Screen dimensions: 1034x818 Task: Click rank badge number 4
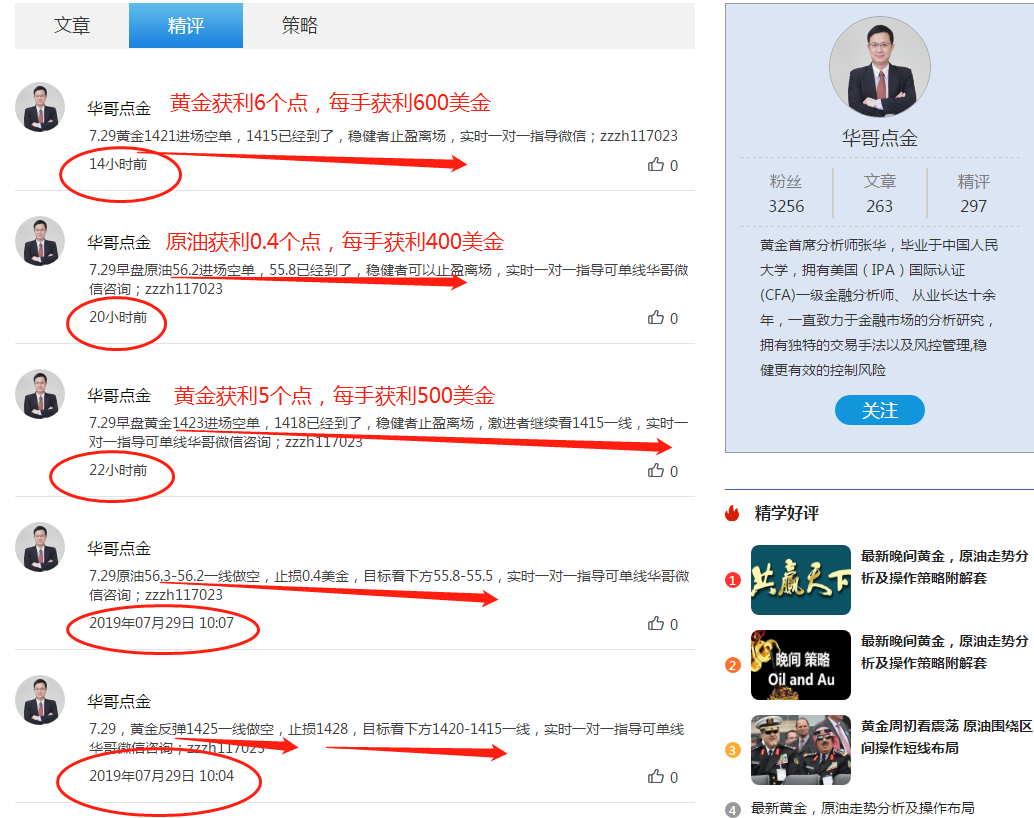733,809
